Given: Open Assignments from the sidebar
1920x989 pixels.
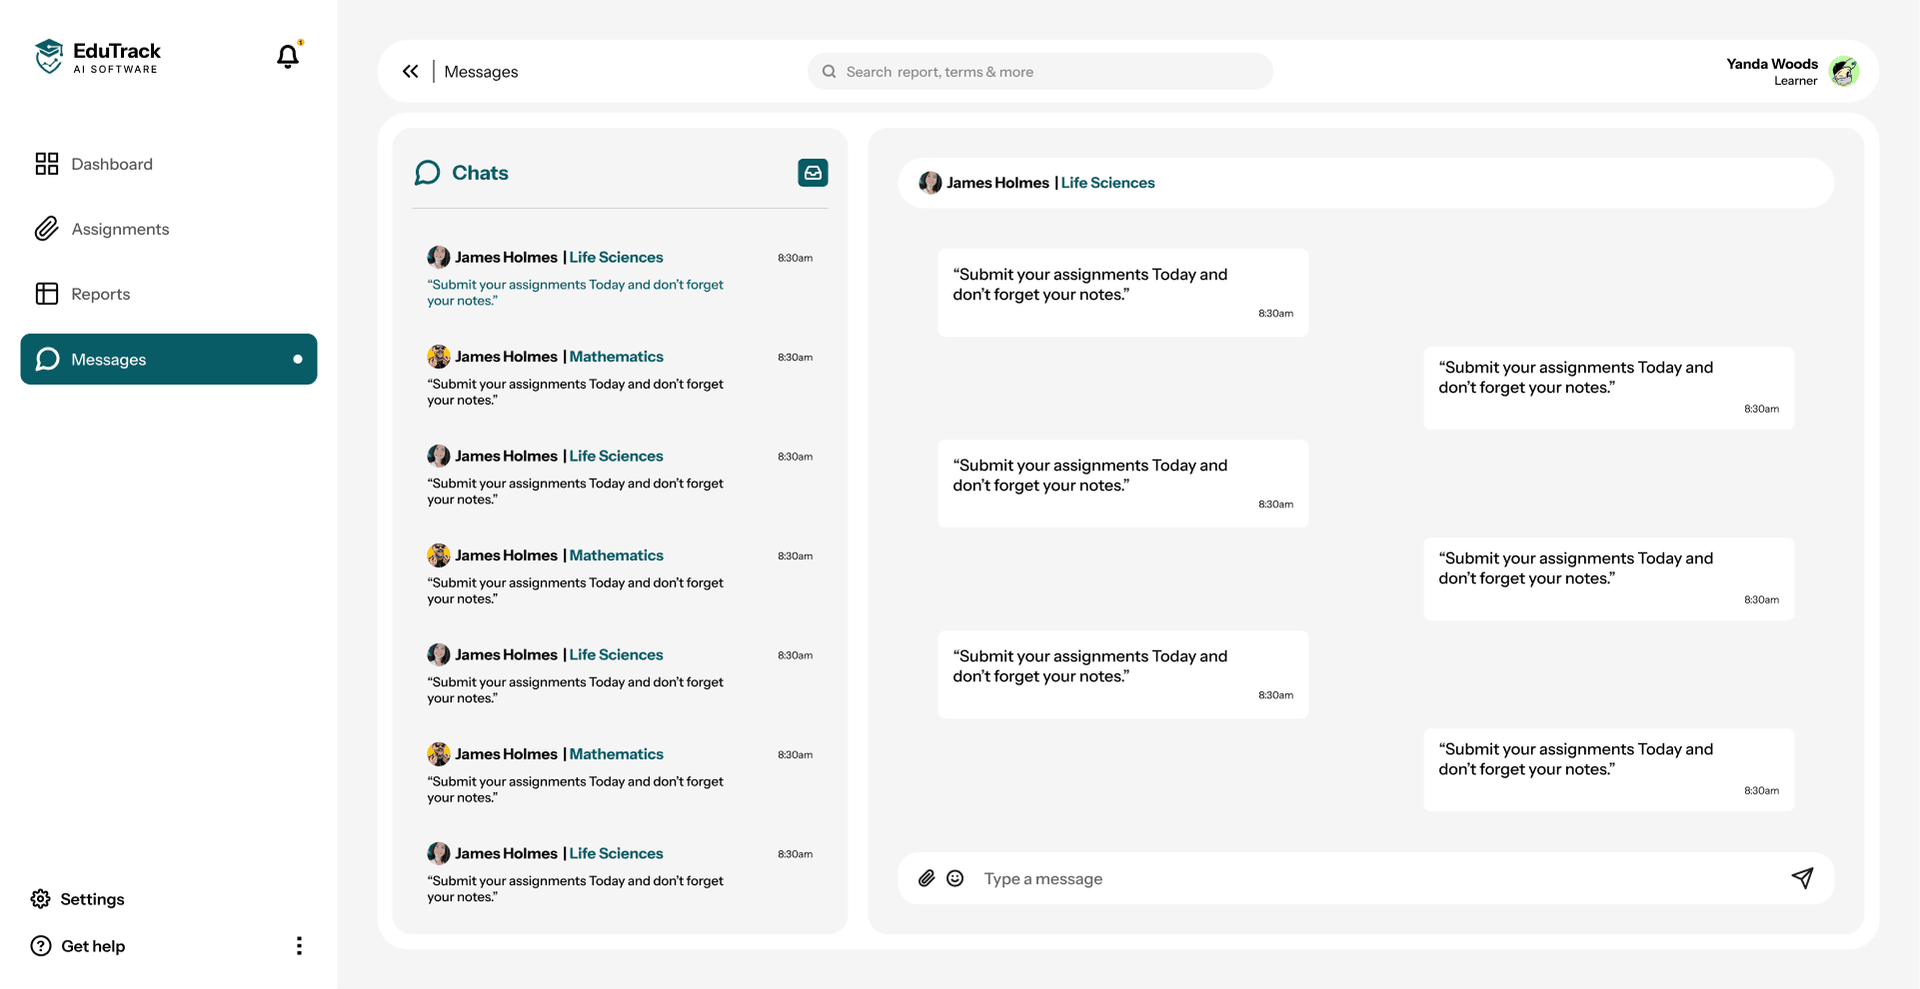Looking at the screenshot, I should tap(47, 228).
